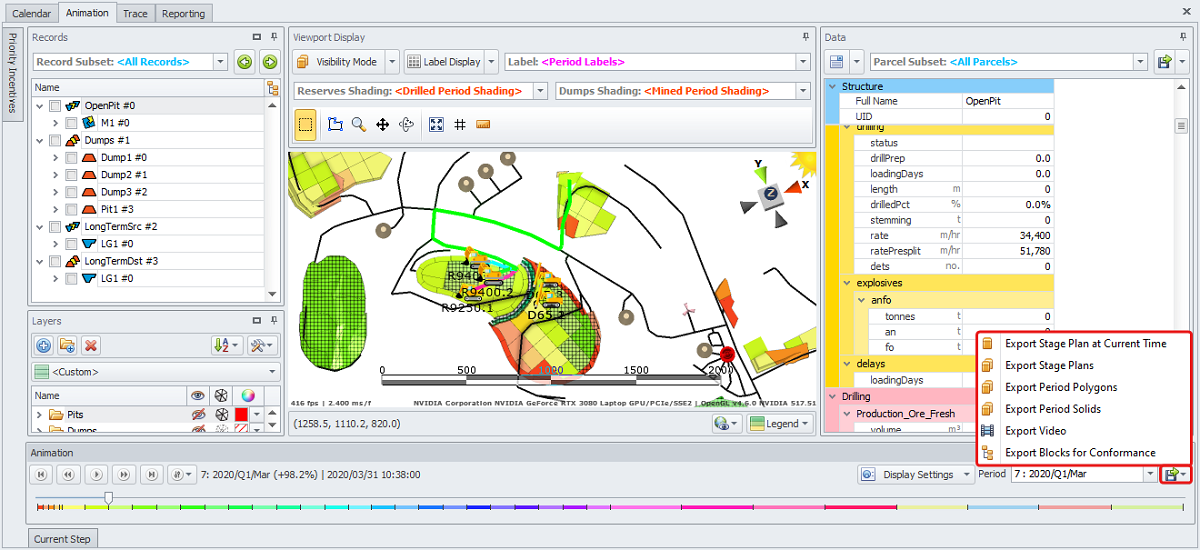This screenshot has height=550, width=1200.
Task: Toggle the grid display icon
Action: [460, 125]
